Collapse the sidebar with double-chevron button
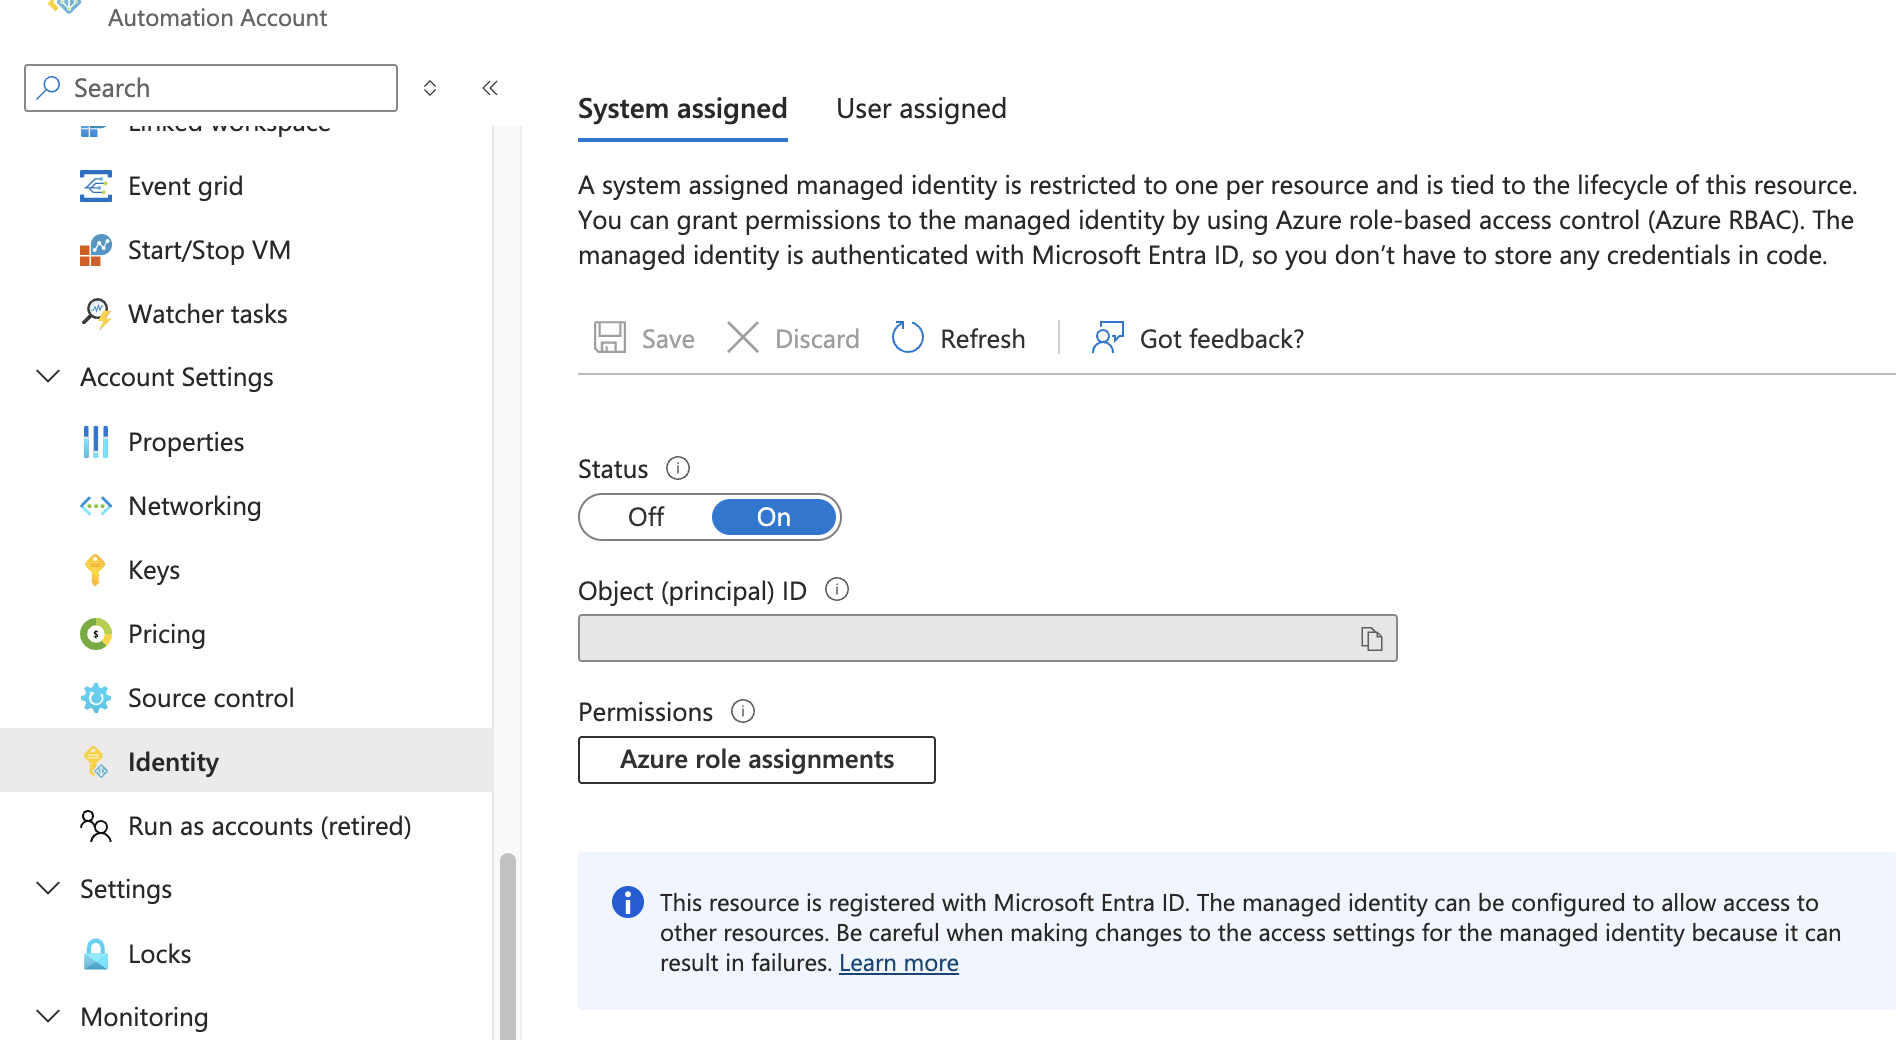The width and height of the screenshot is (1900, 1040). pos(490,88)
